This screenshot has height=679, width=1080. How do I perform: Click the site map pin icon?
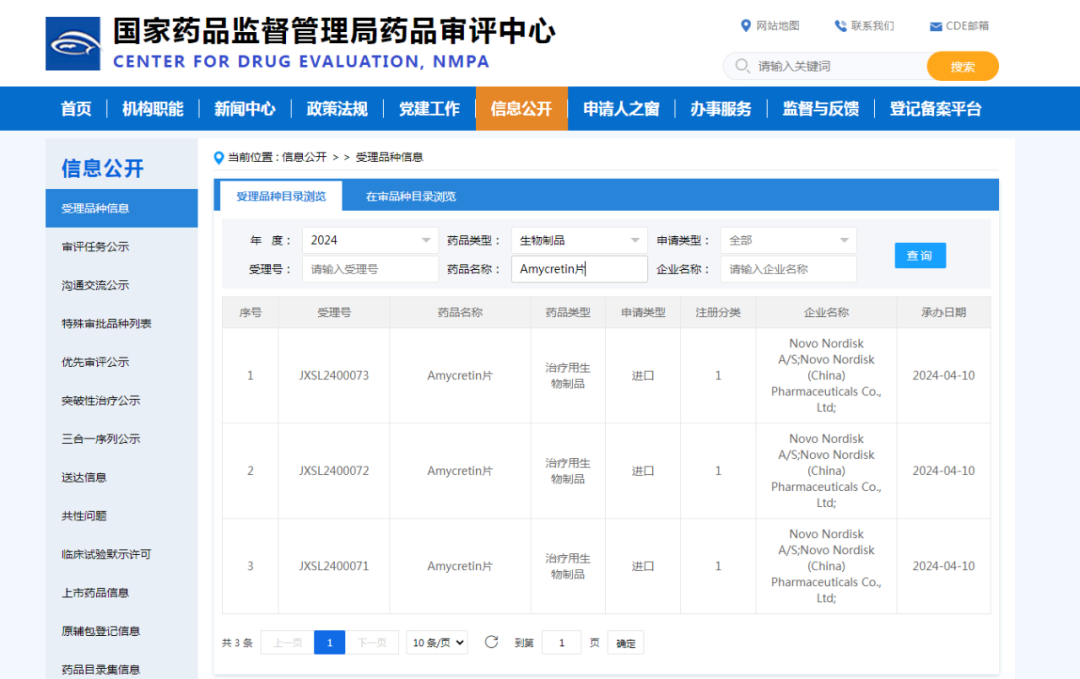[745, 26]
